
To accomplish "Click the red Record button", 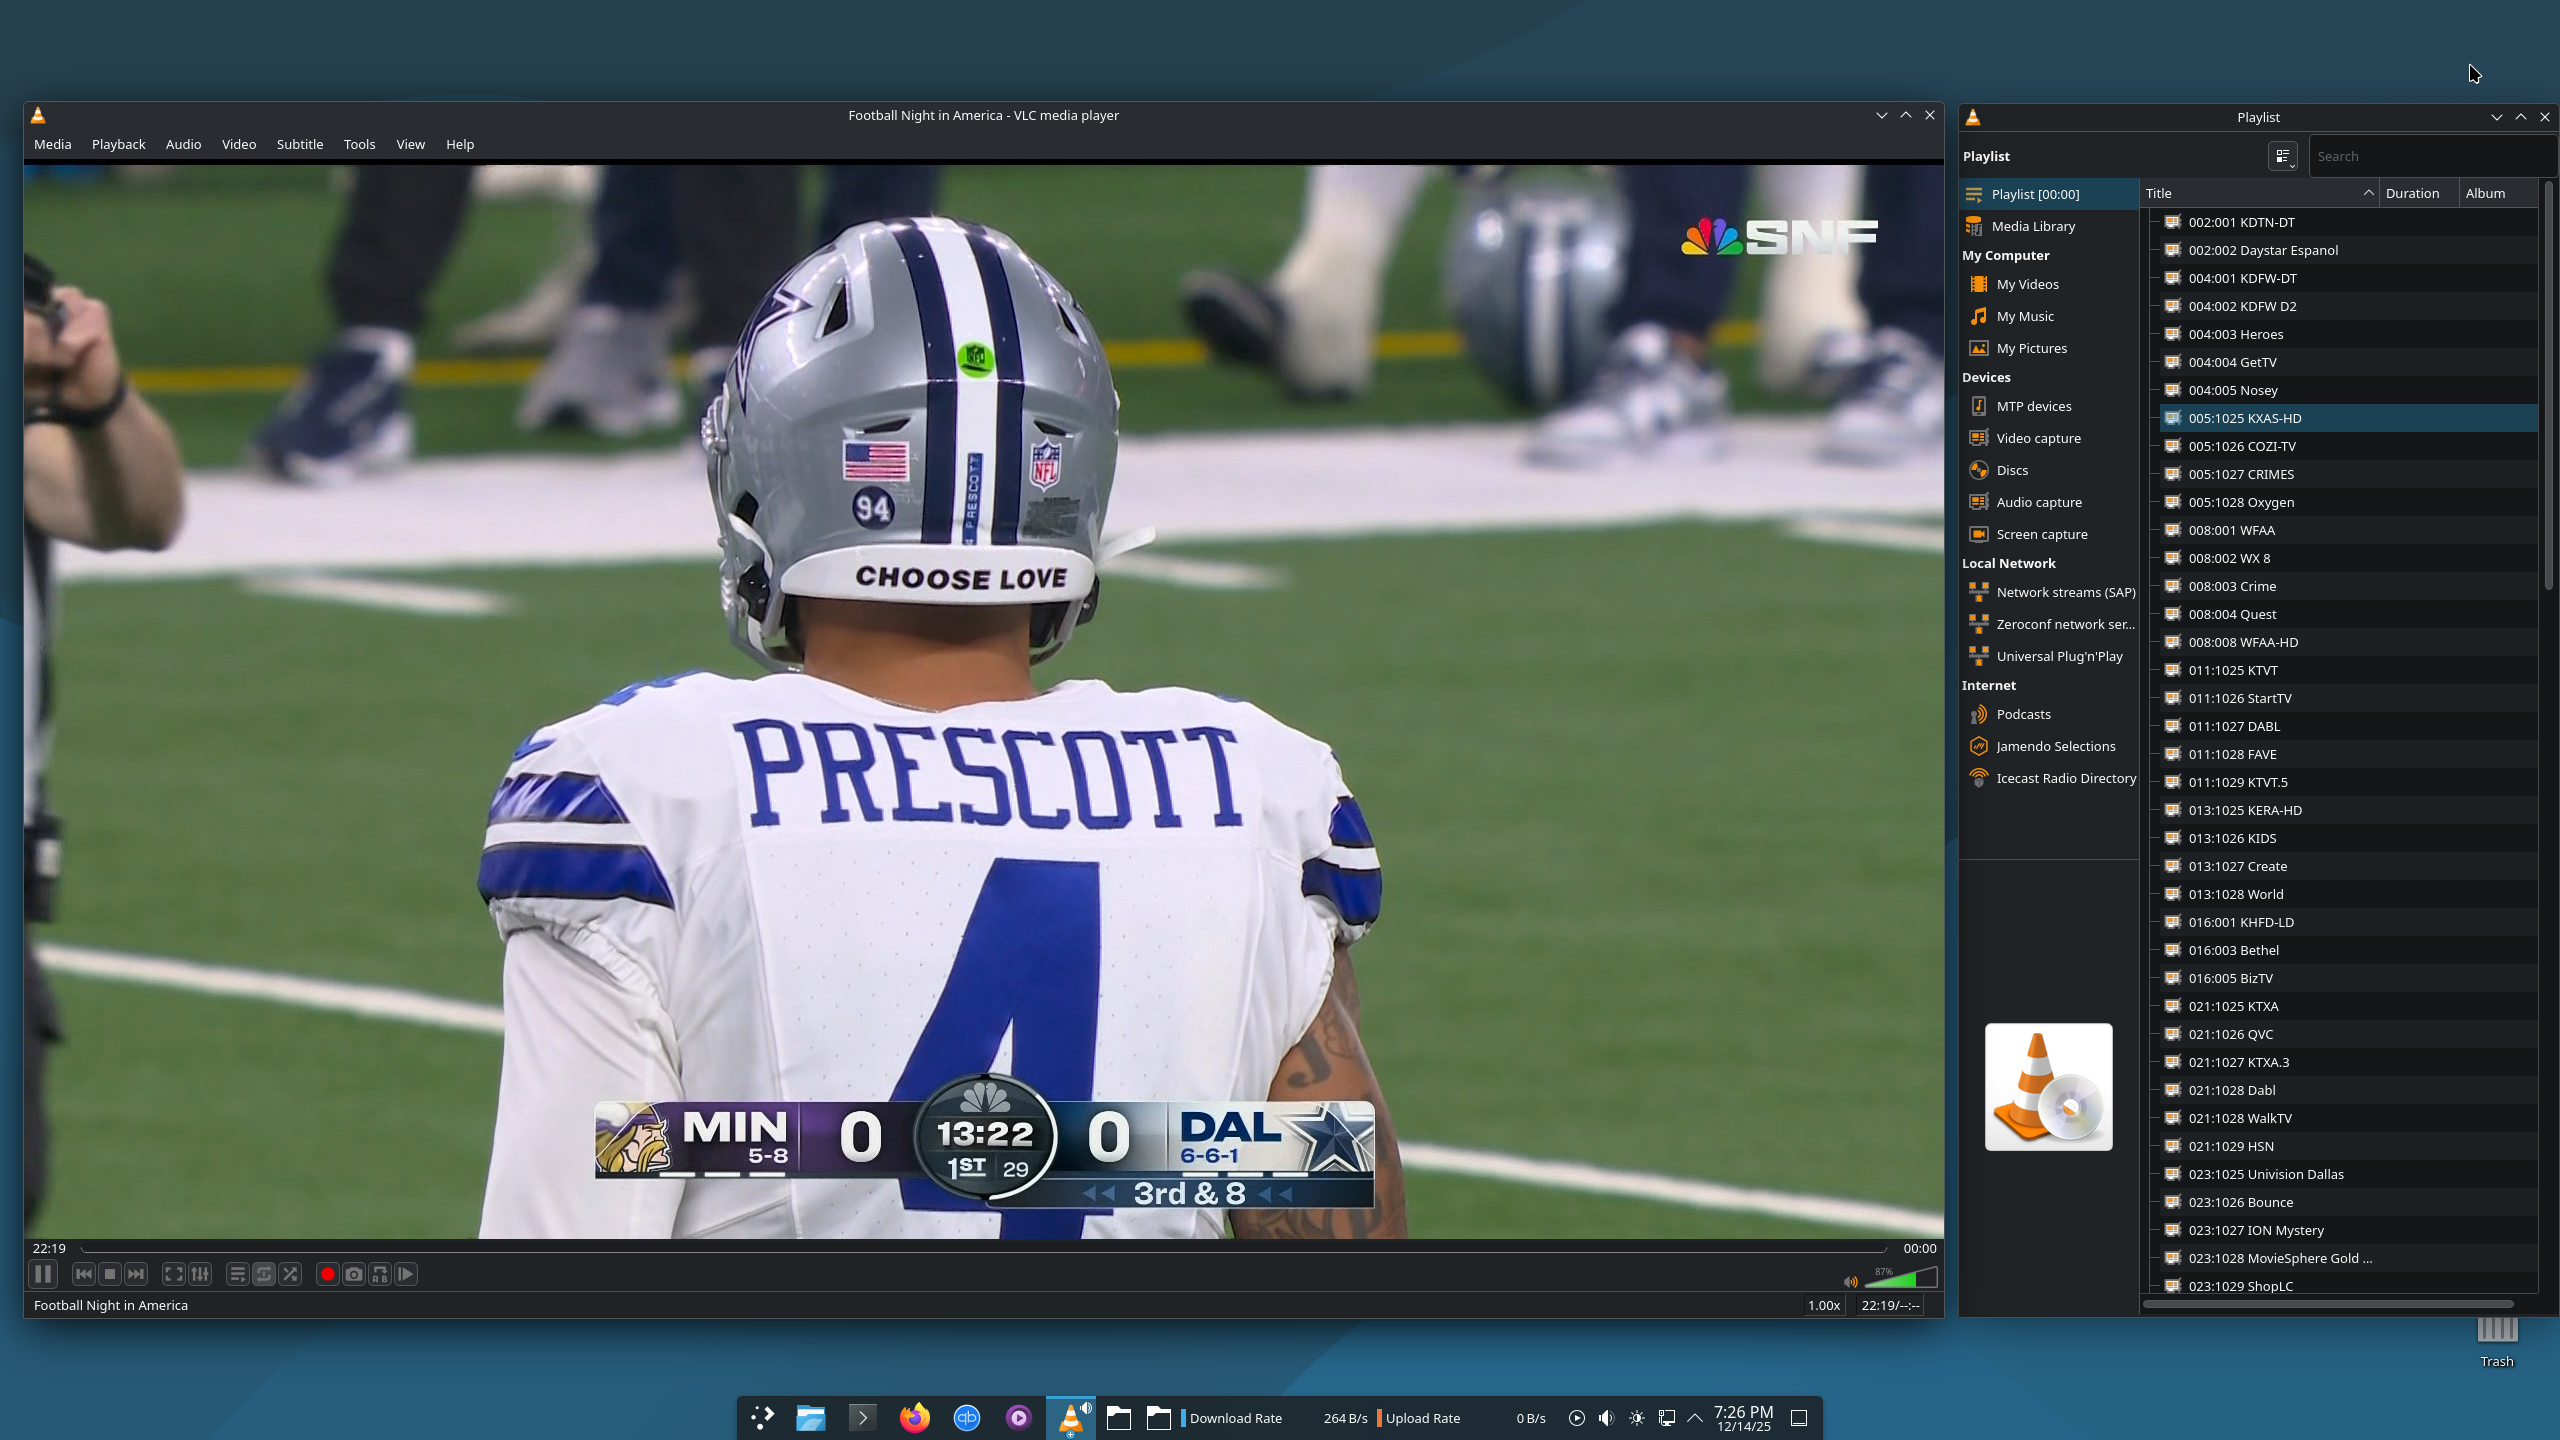I will coord(327,1274).
